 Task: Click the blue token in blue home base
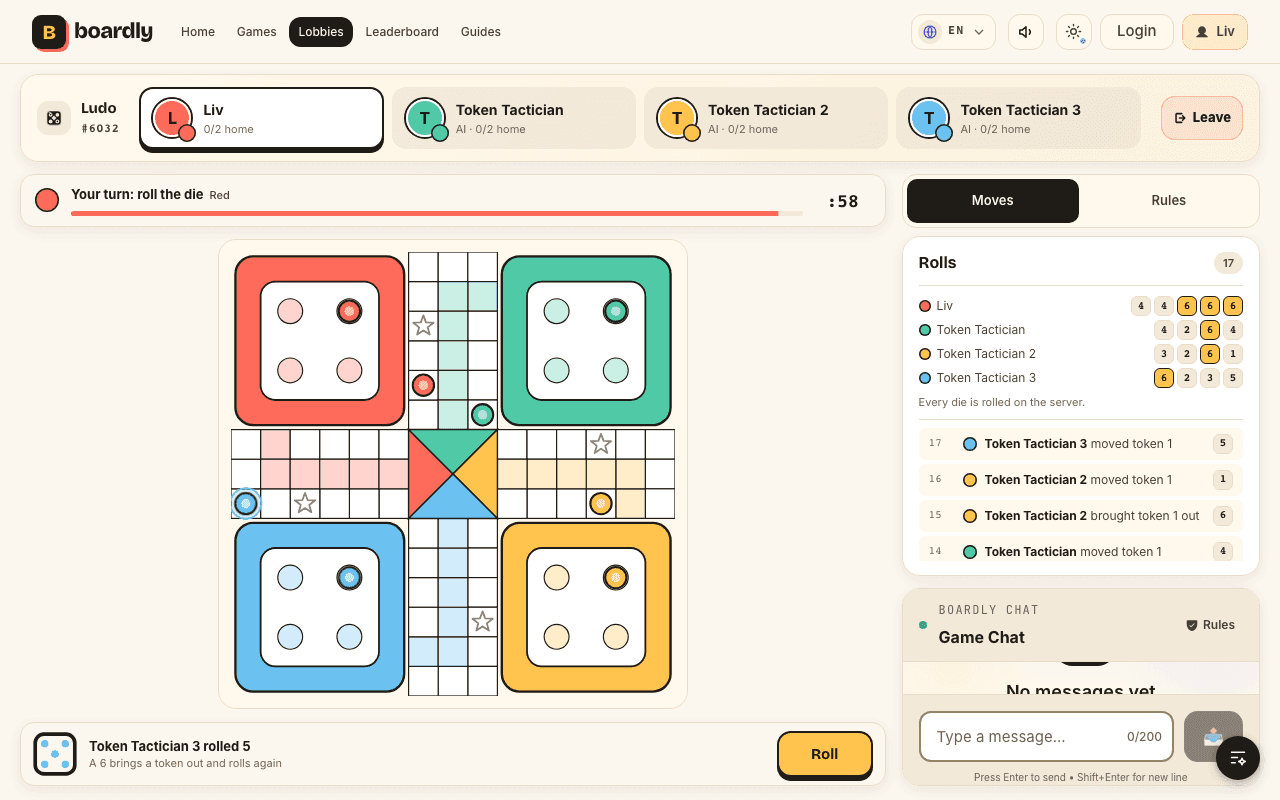(349, 577)
